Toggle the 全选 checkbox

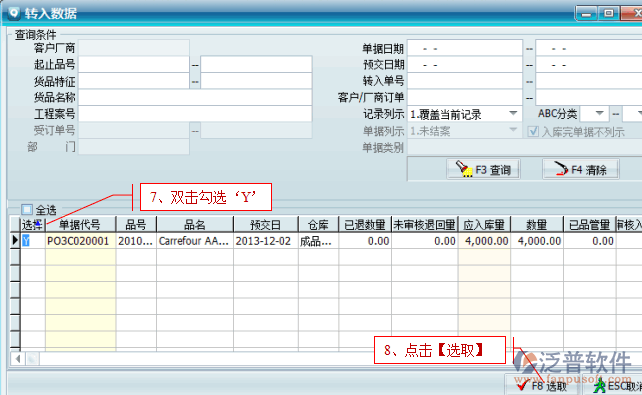27,210
